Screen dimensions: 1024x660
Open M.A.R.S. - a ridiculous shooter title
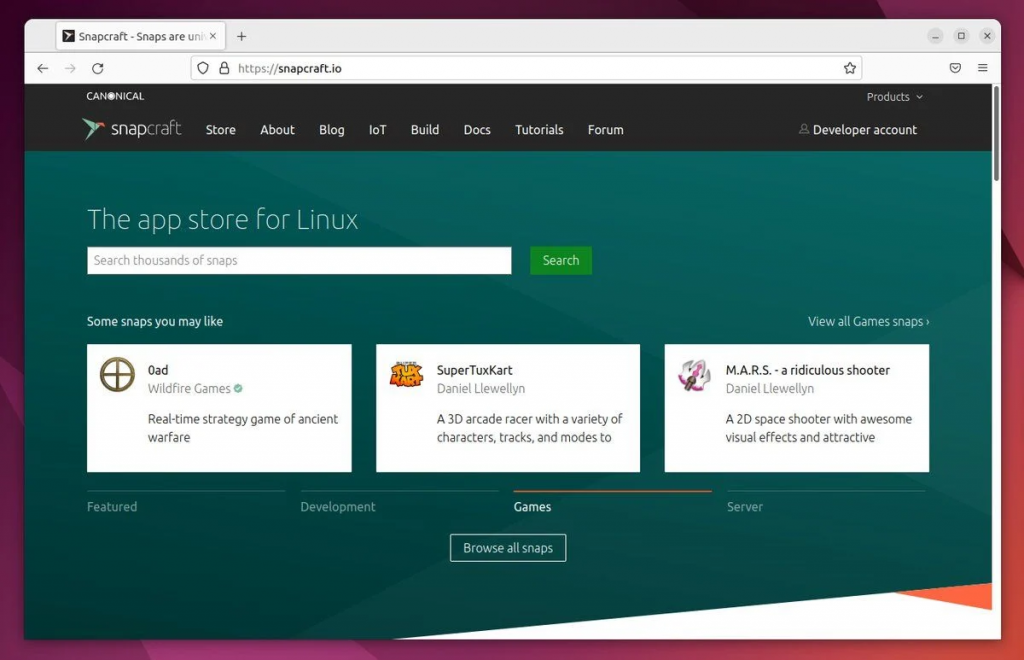tap(808, 370)
